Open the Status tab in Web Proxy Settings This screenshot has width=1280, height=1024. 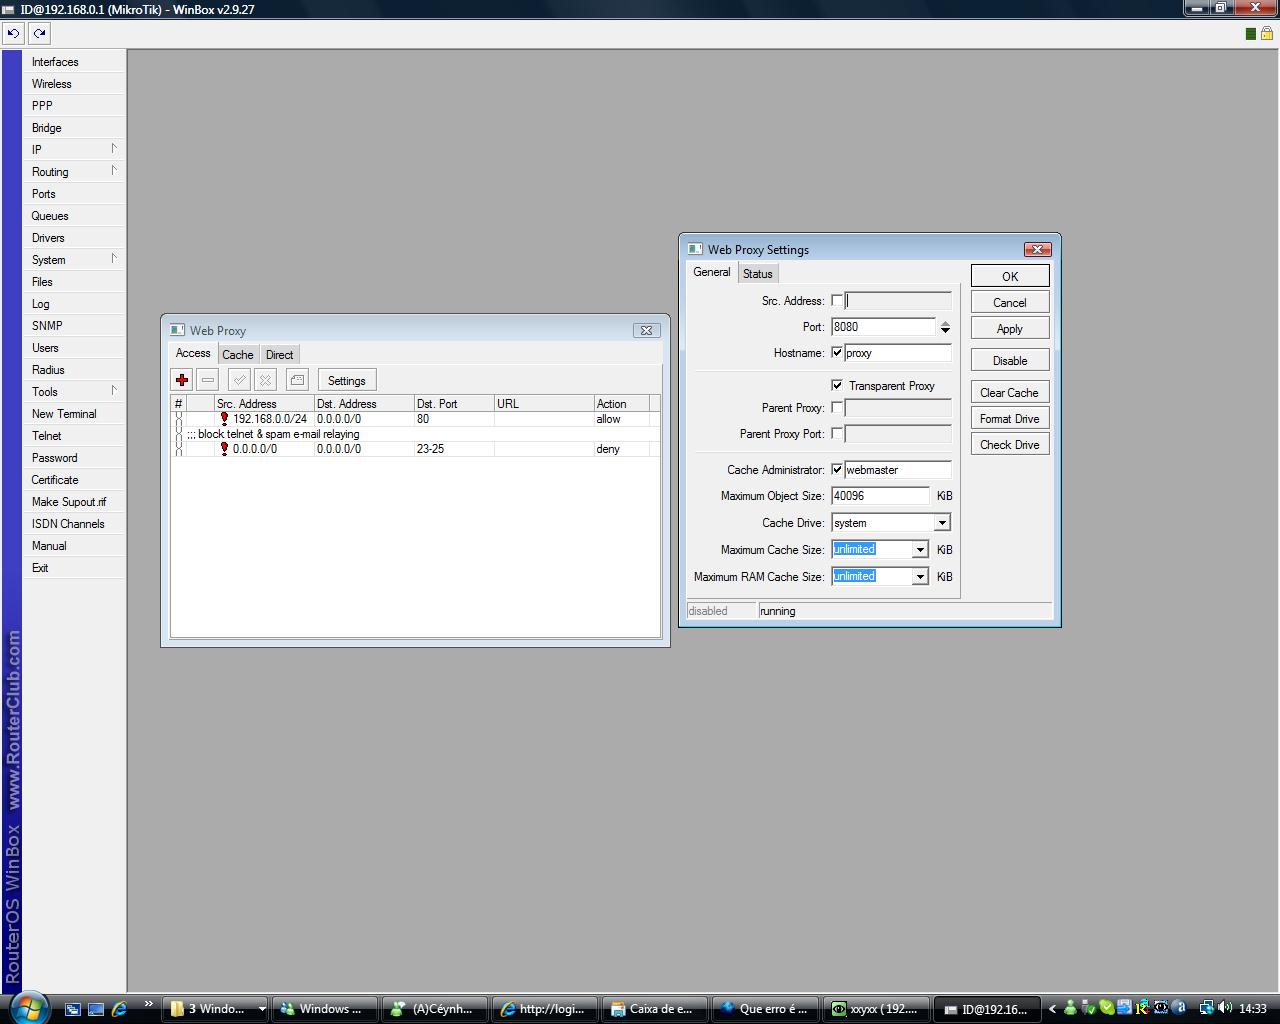758,274
